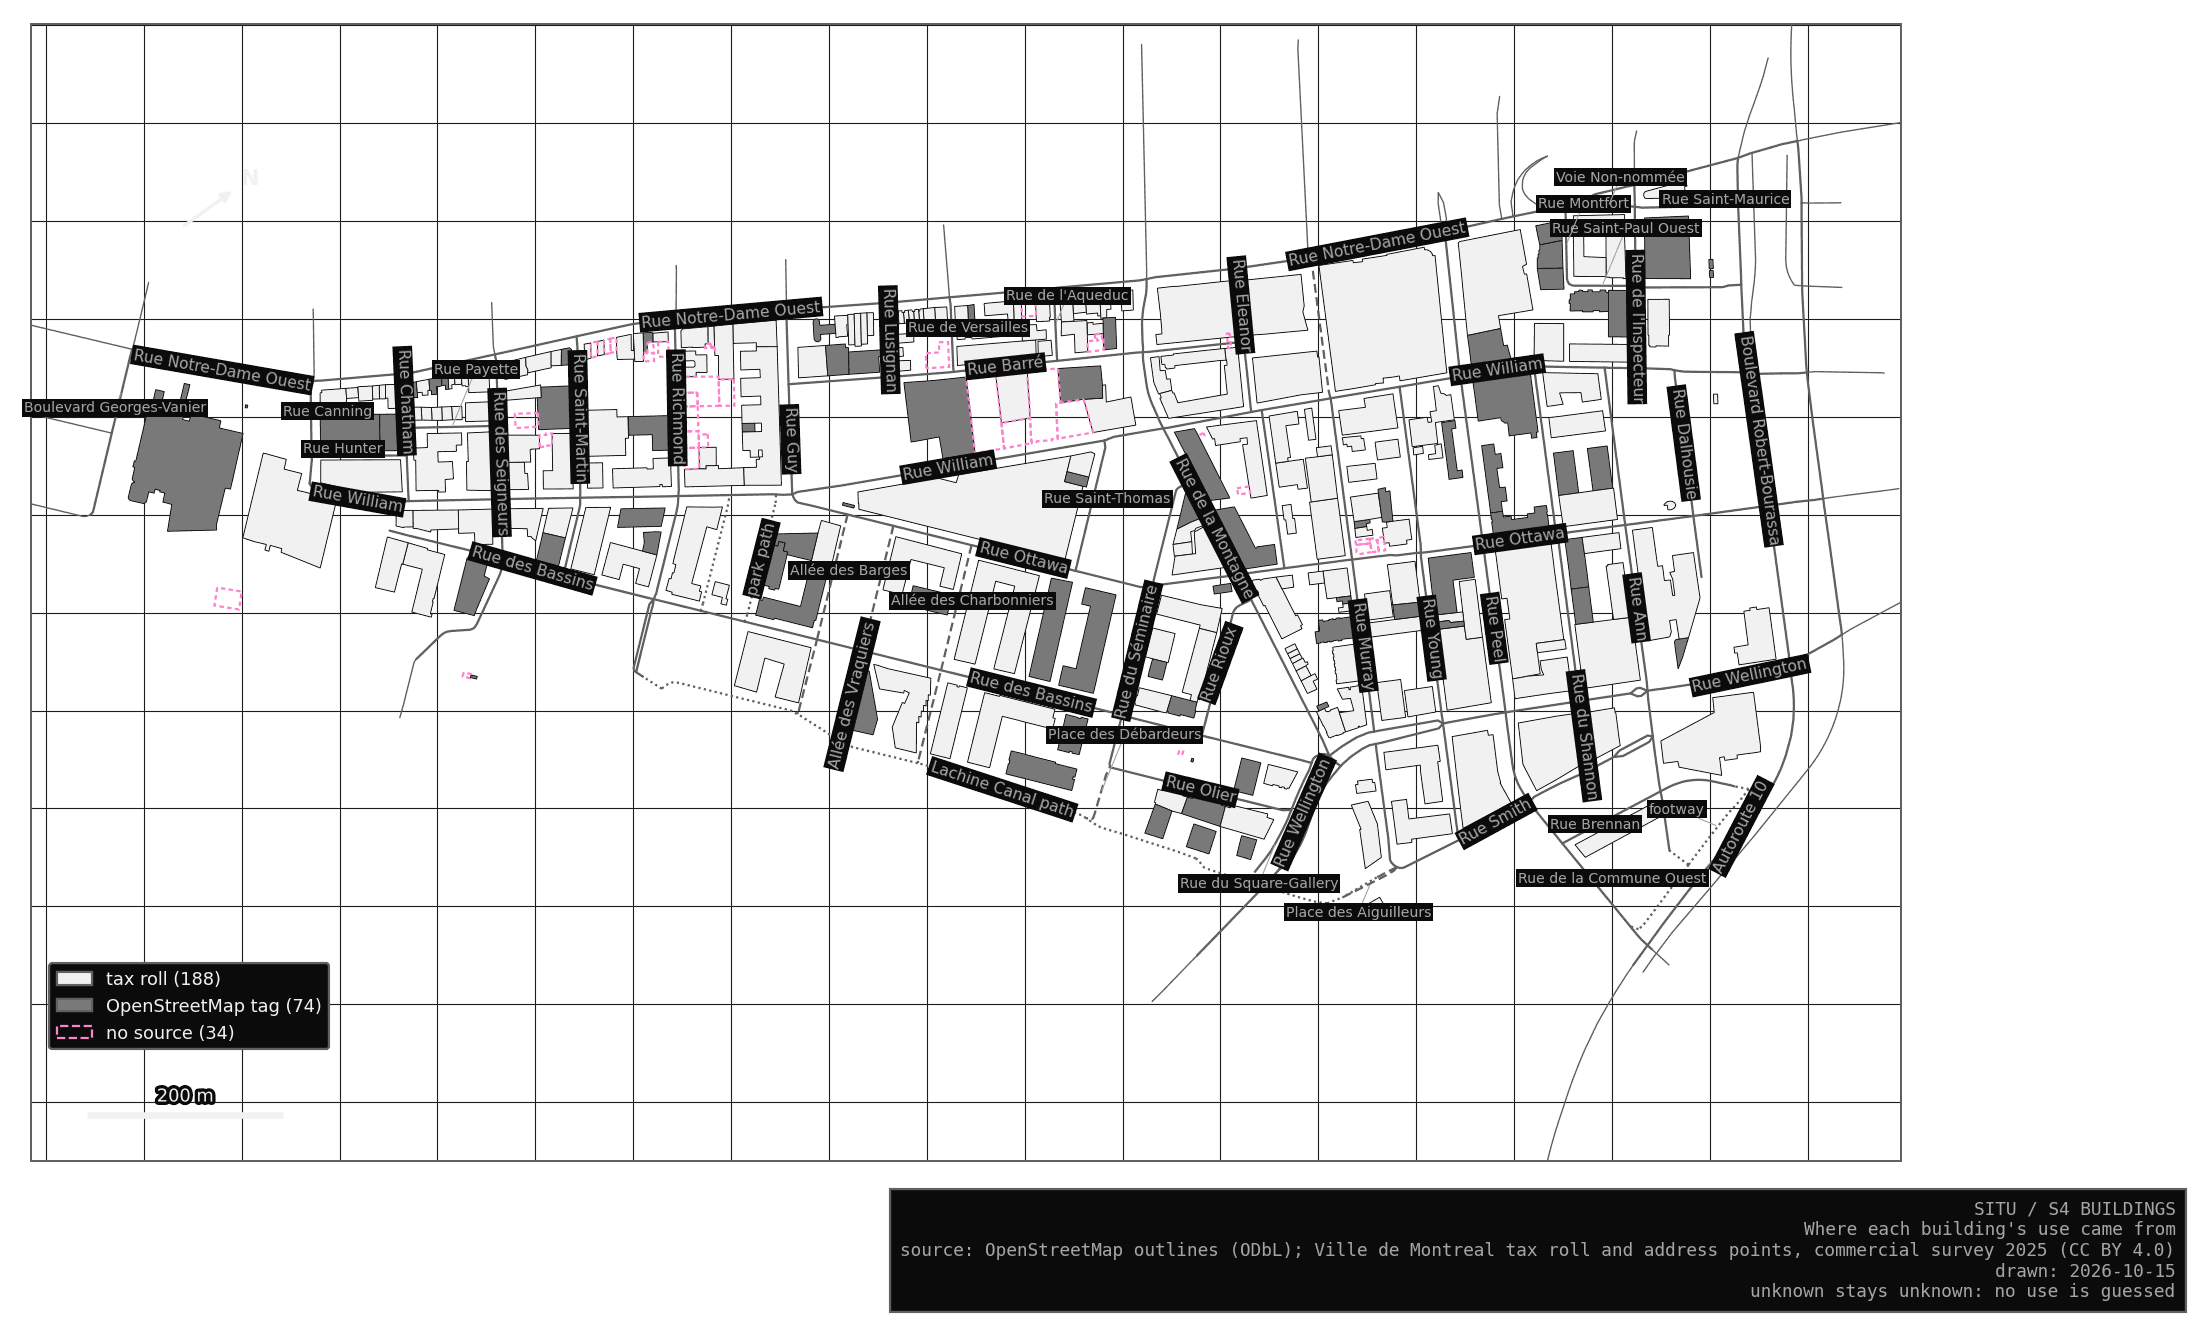Viewport: 2199px width, 1325px height.
Task: Click the 'Rue Richmond' label
Action: click(677, 408)
